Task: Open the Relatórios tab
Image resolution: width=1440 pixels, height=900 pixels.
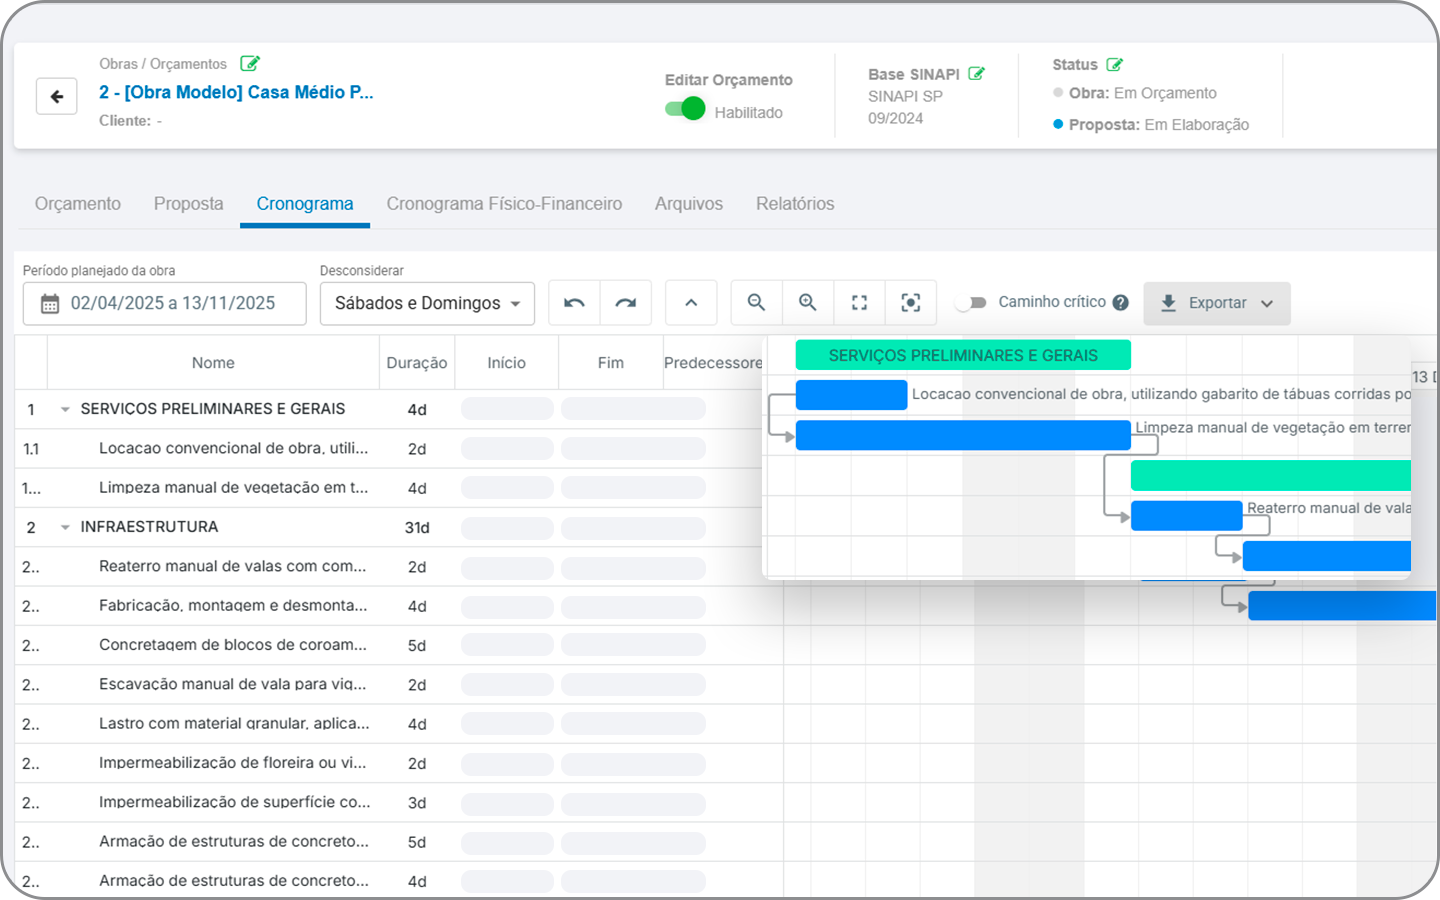Action: [x=795, y=204]
